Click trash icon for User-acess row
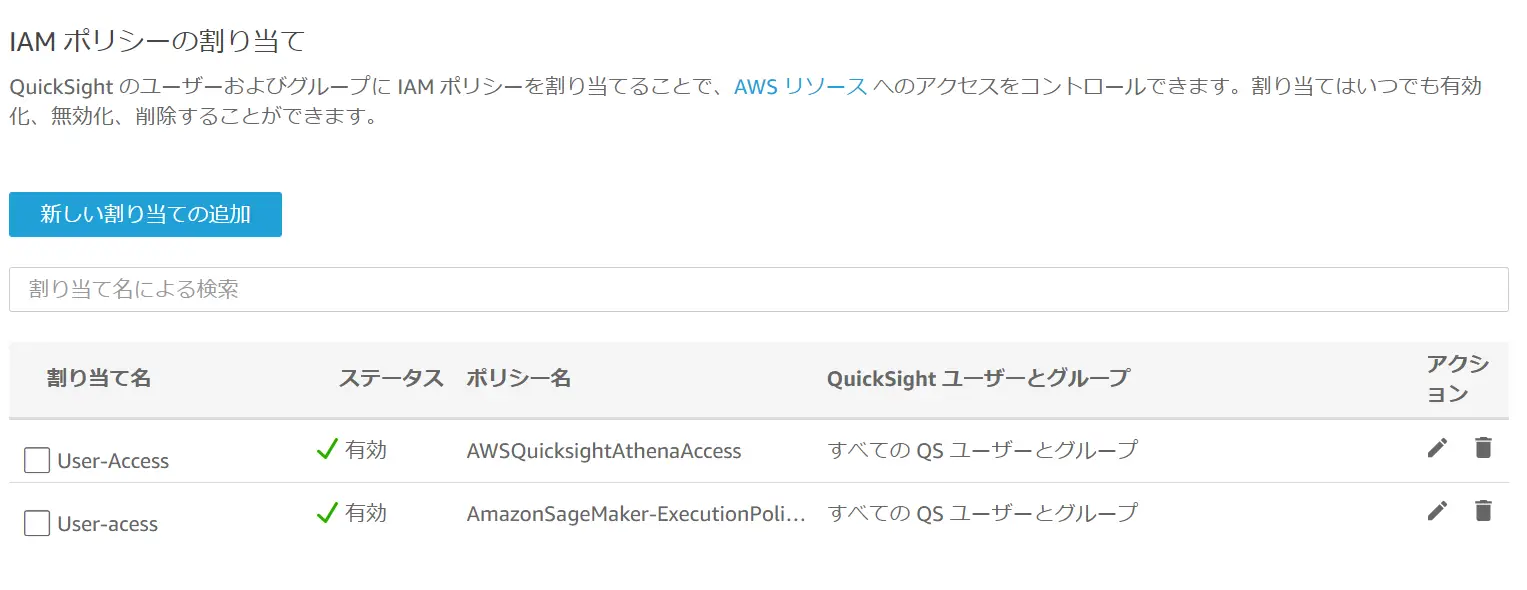The width and height of the screenshot is (1527, 590). click(x=1483, y=511)
